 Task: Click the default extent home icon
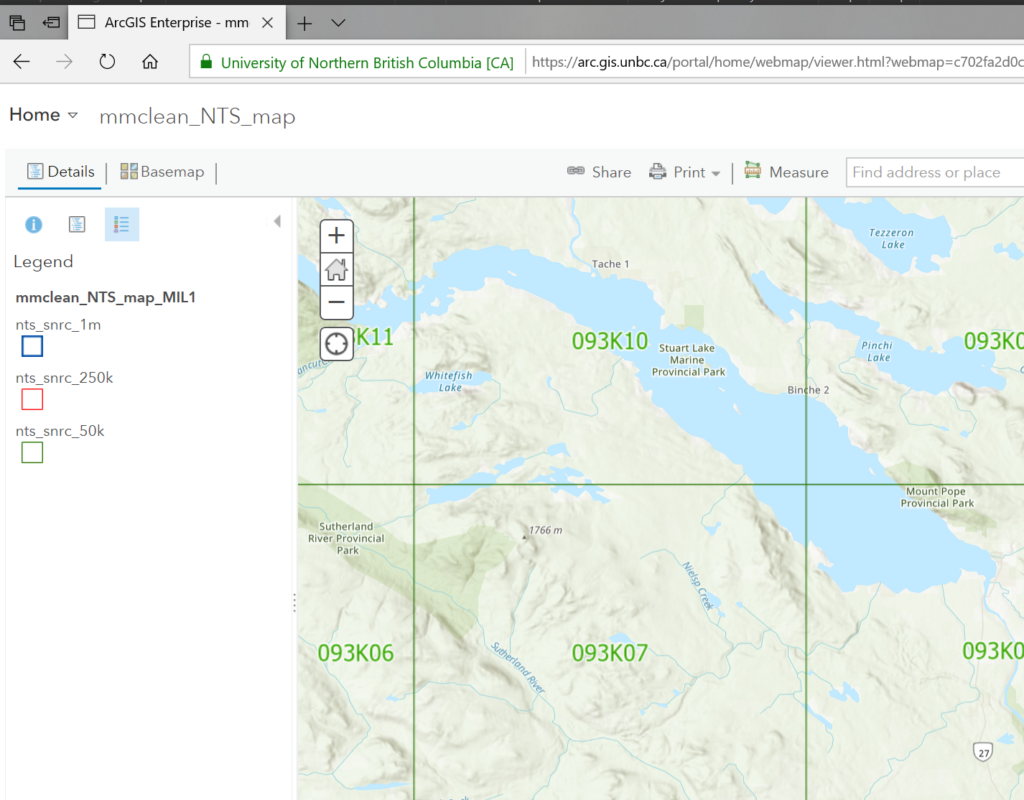pos(336,269)
